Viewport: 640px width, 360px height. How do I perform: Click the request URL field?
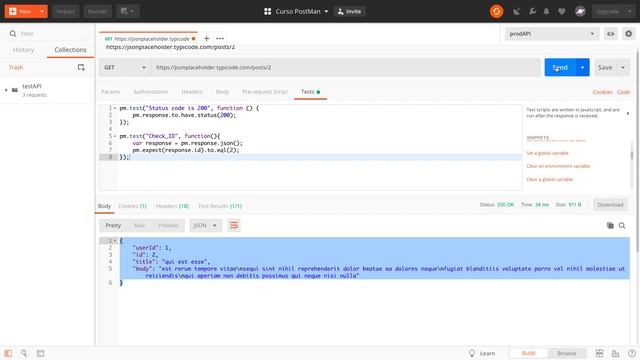click(x=346, y=67)
